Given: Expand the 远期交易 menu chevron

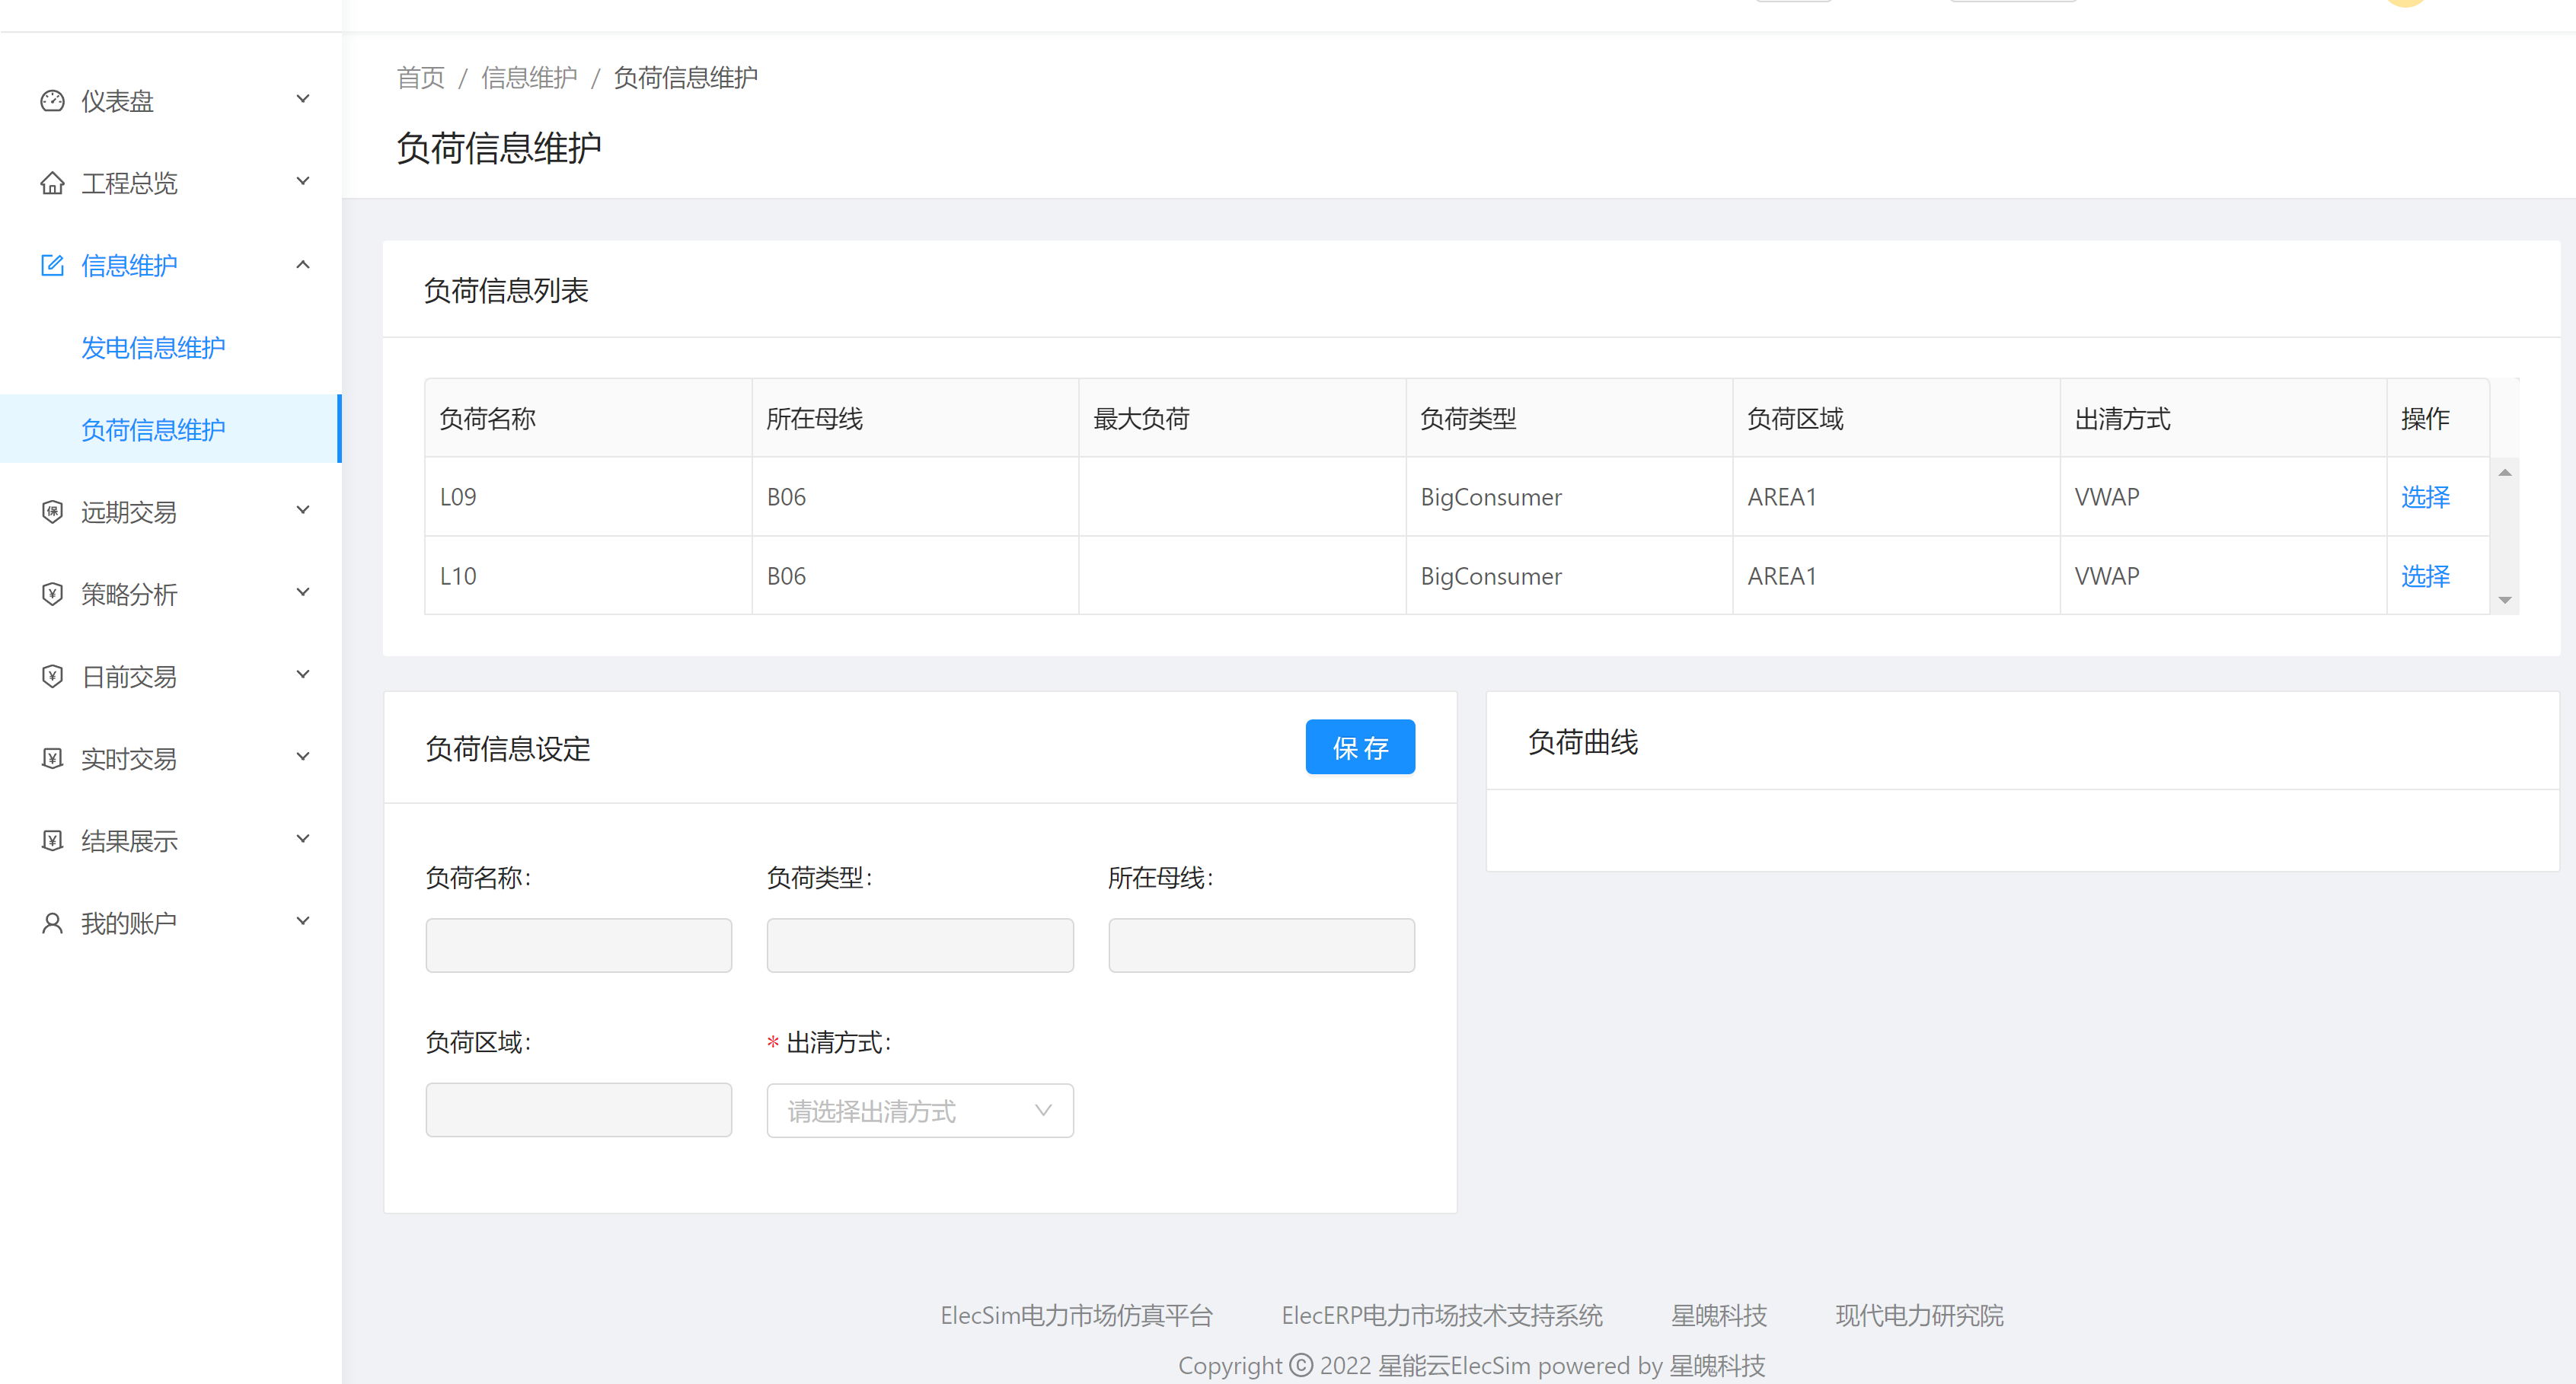Looking at the screenshot, I should [303, 510].
